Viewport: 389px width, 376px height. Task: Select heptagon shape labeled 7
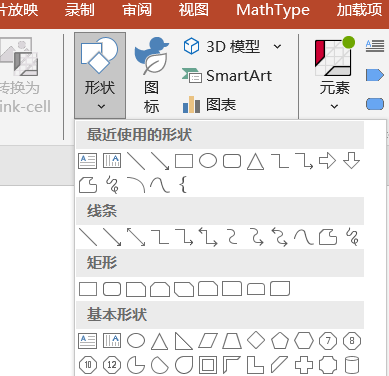[x=328, y=341]
